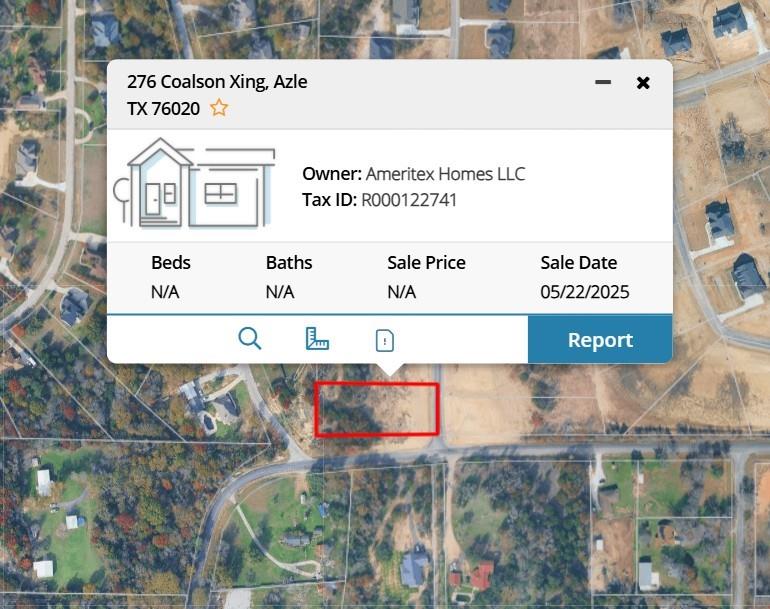Open the property Report
Viewport: 770px width, 609px height.
coord(600,340)
